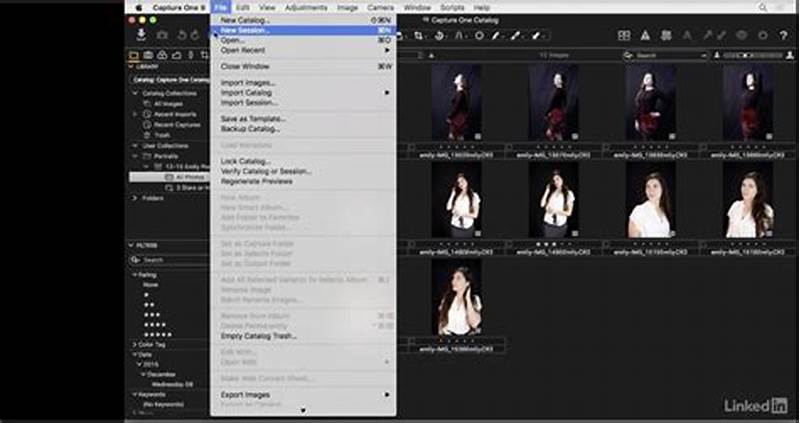The height and width of the screenshot is (423, 800).
Task: Filter by rating None
Action: tap(151, 285)
